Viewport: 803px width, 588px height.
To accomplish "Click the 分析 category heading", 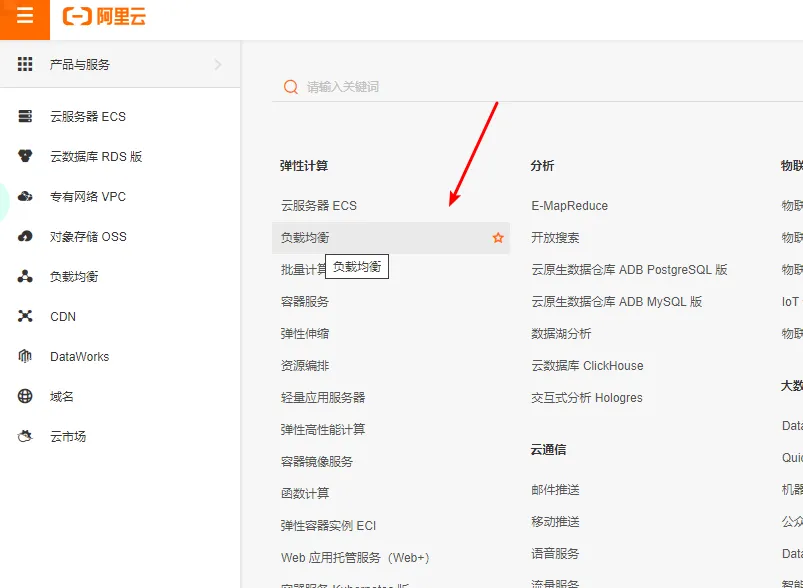I will [x=542, y=165].
